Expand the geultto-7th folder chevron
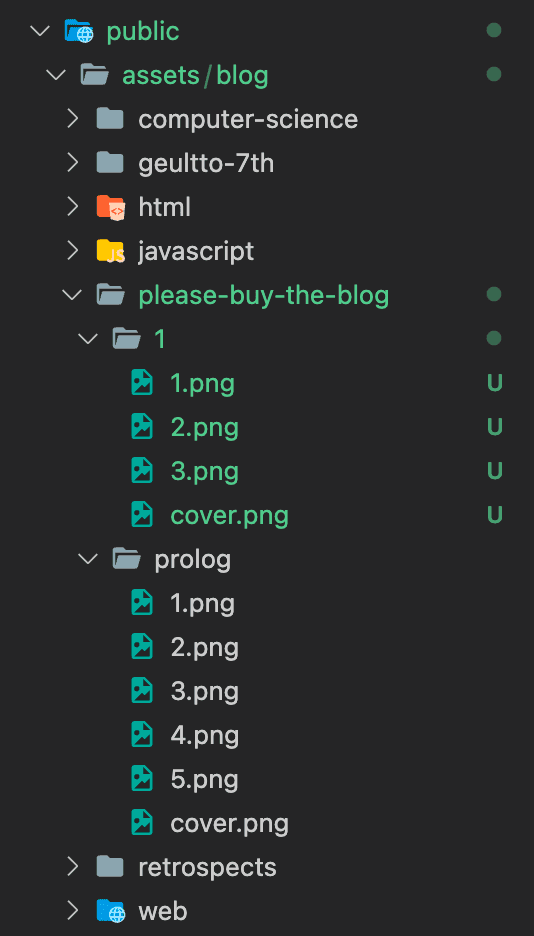This screenshot has height=936, width=534. 73,163
